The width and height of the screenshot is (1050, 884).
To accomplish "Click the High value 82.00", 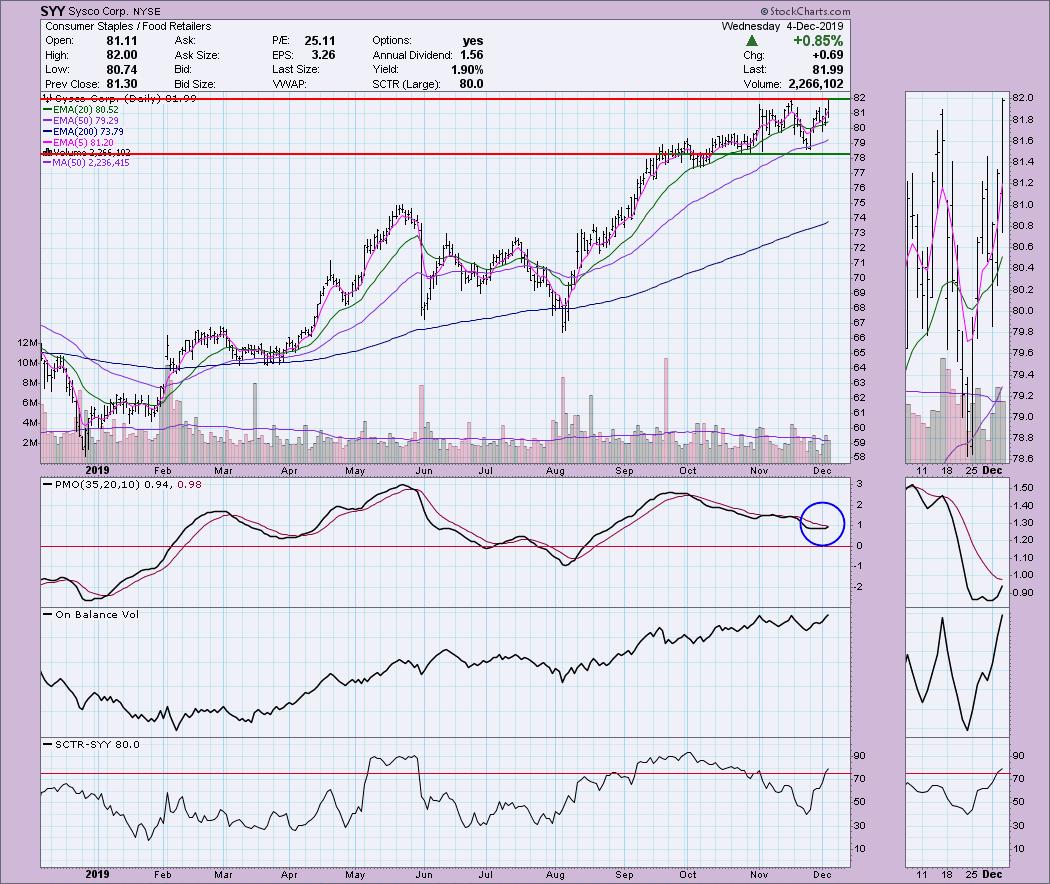I will tap(122, 55).
